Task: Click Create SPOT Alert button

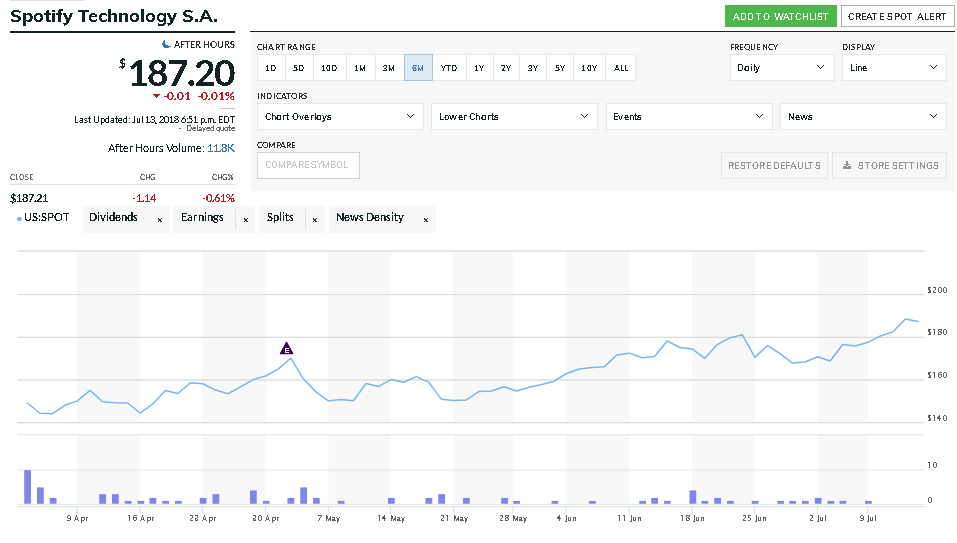Action: (x=897, y=16)
